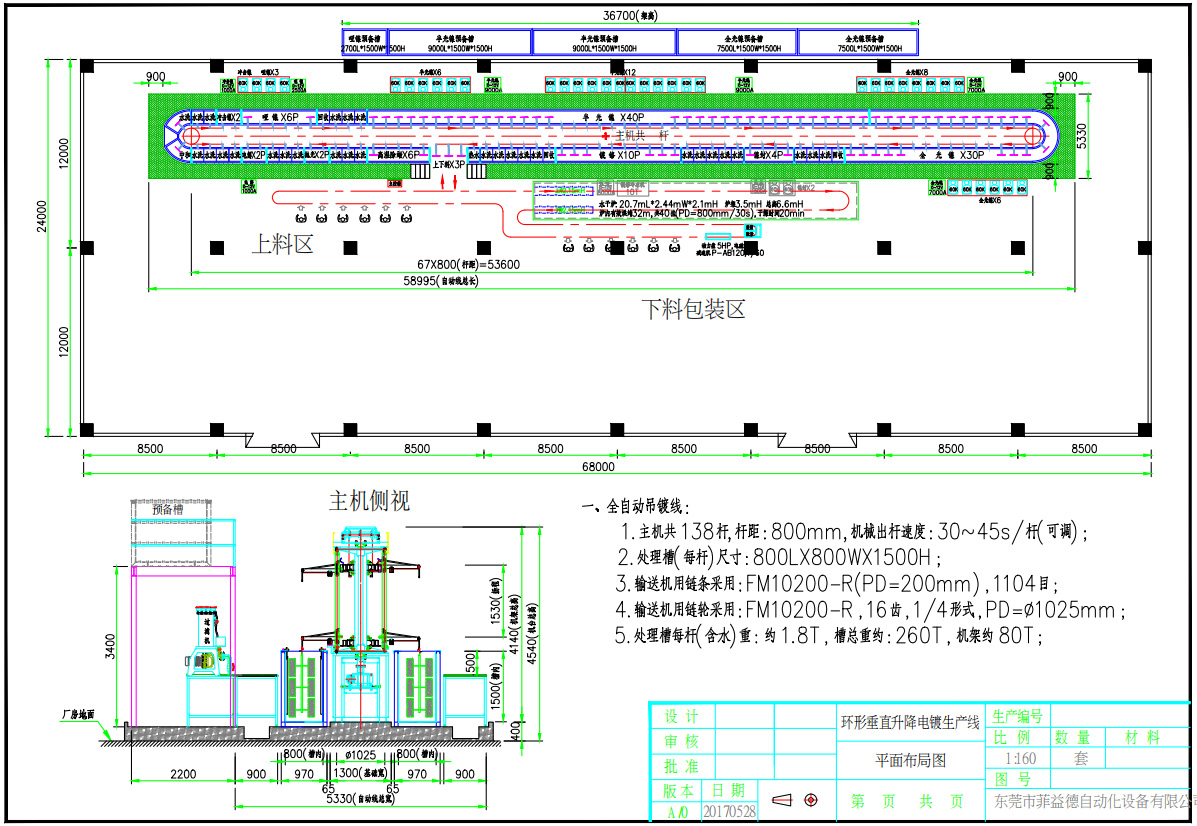Screen dimensions: 1197x826
Task: Select the 20170528 date field
Action: 730,811
